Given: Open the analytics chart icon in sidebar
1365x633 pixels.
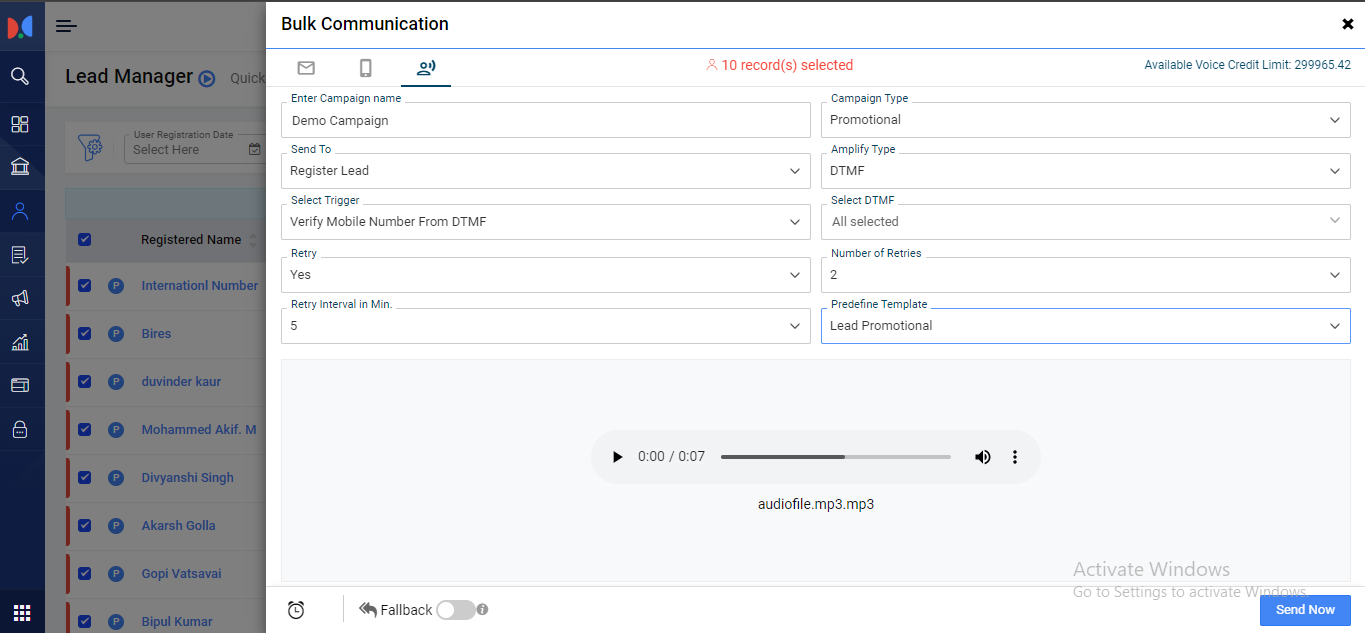Looking at the screenshot, I should [x=20, y=342].
